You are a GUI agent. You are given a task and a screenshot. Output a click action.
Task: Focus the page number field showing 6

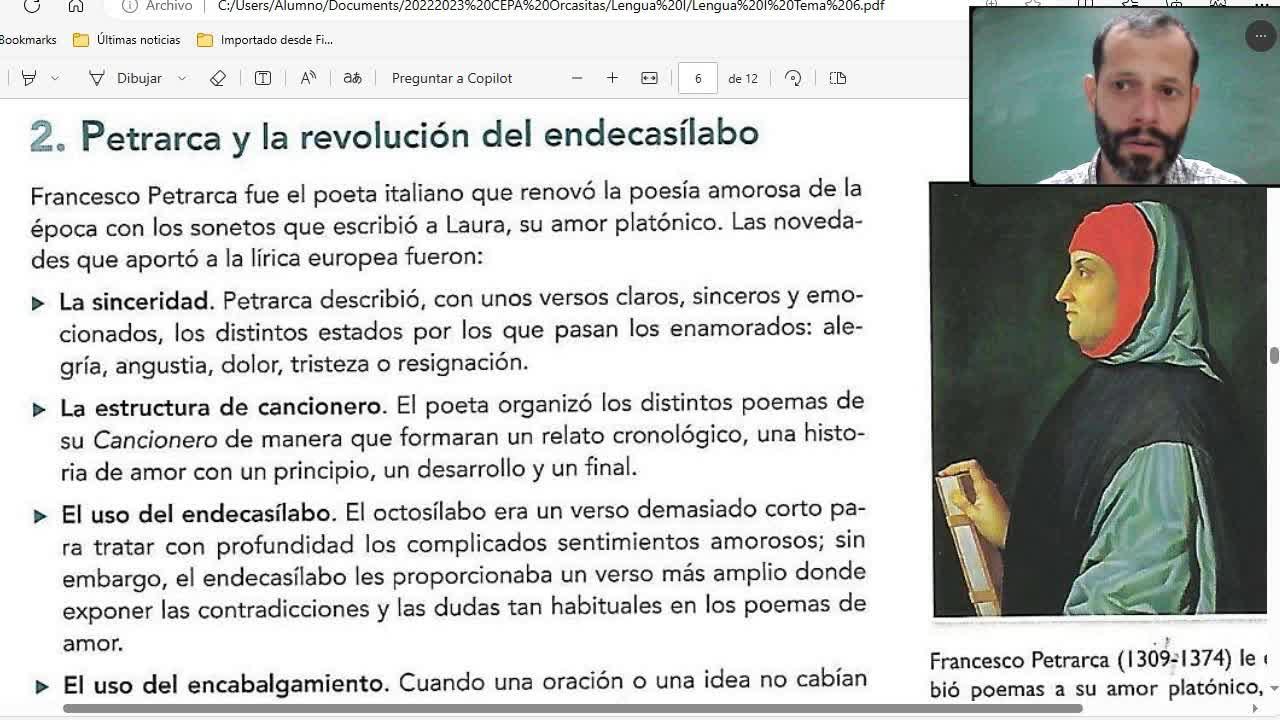point(698,78)
